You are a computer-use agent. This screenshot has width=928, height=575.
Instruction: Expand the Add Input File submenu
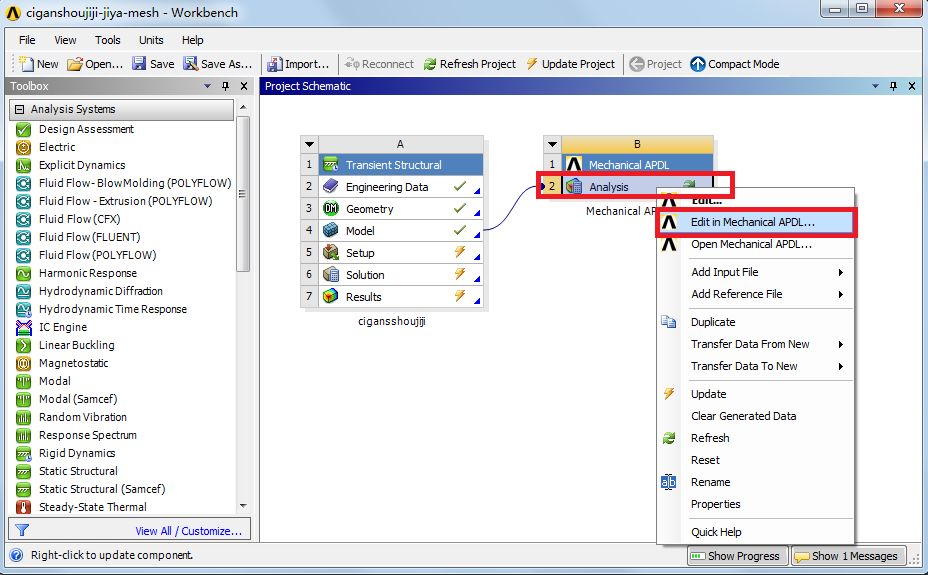pos(756,272)
